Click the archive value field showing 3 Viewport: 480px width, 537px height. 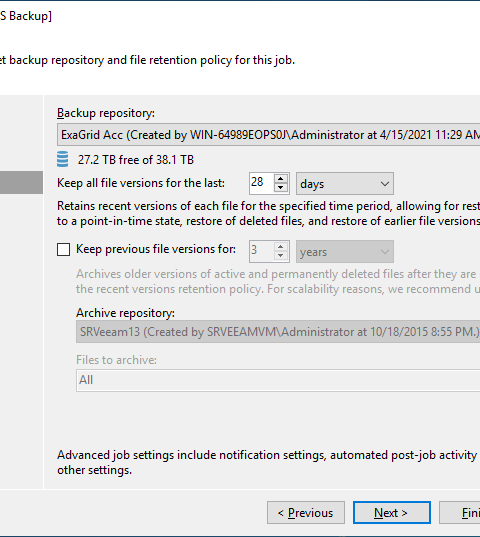pyautogui.click(x=262, y=251)
